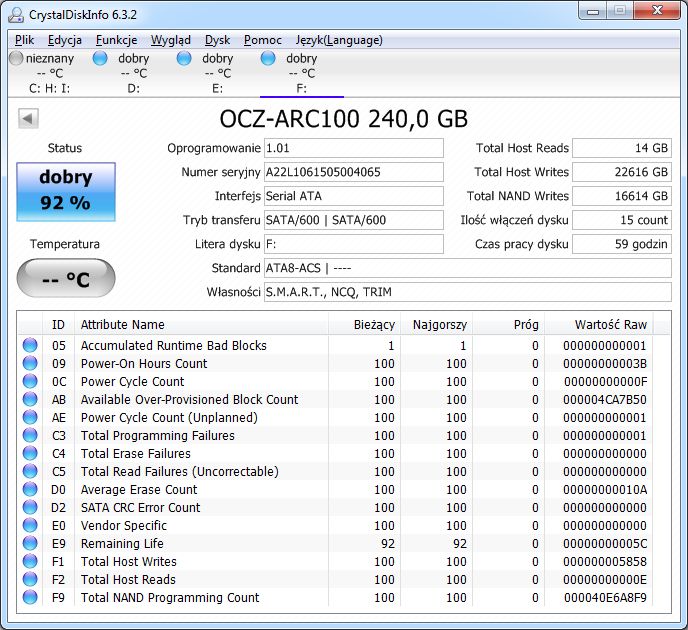Select the gray status orb for disk C: H: I:
This screenshot has height=630, width=688.
pyautogui.click(x=16, y=58)
